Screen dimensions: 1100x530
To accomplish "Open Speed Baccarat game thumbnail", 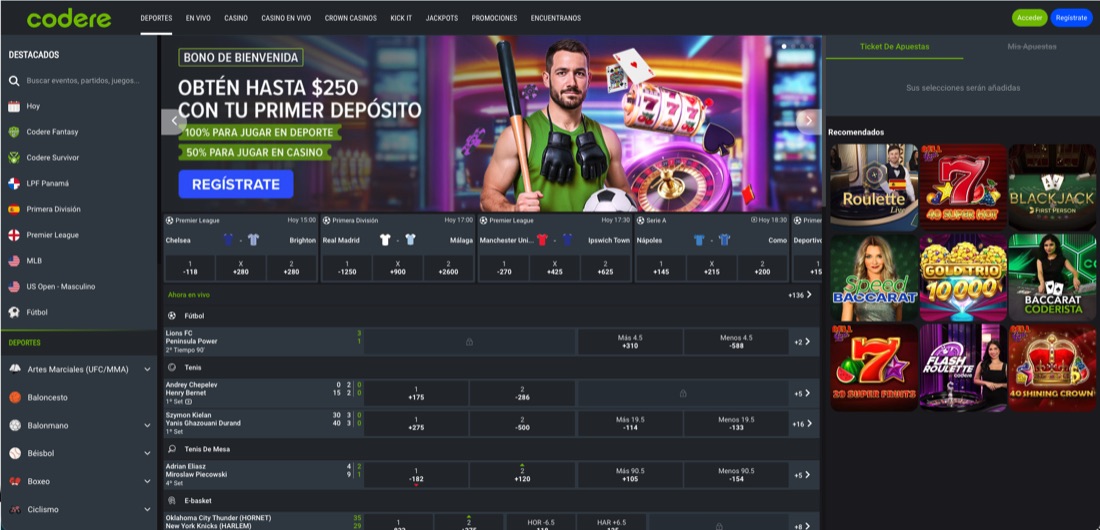I will [x=874, y=277].
